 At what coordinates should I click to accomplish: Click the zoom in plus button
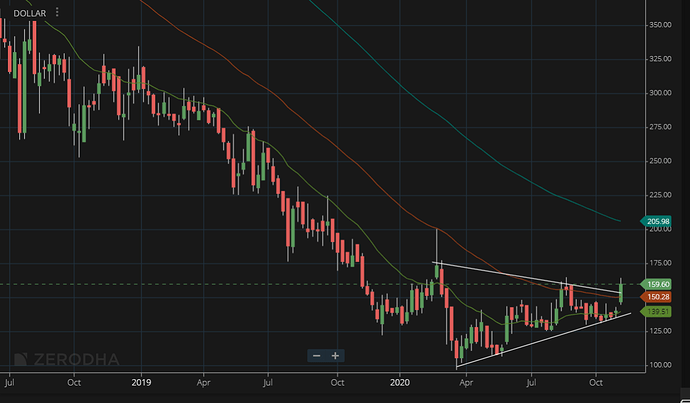336,355
